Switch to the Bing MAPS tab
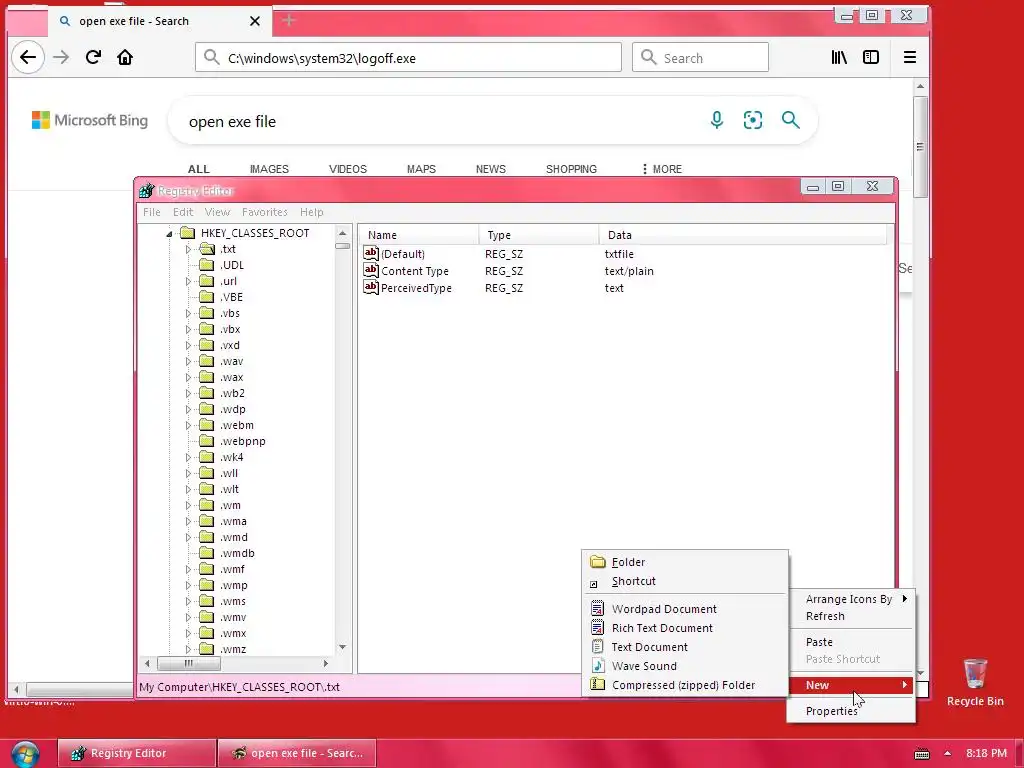This screenshot has width=1024, height=768. coord(421,169)
